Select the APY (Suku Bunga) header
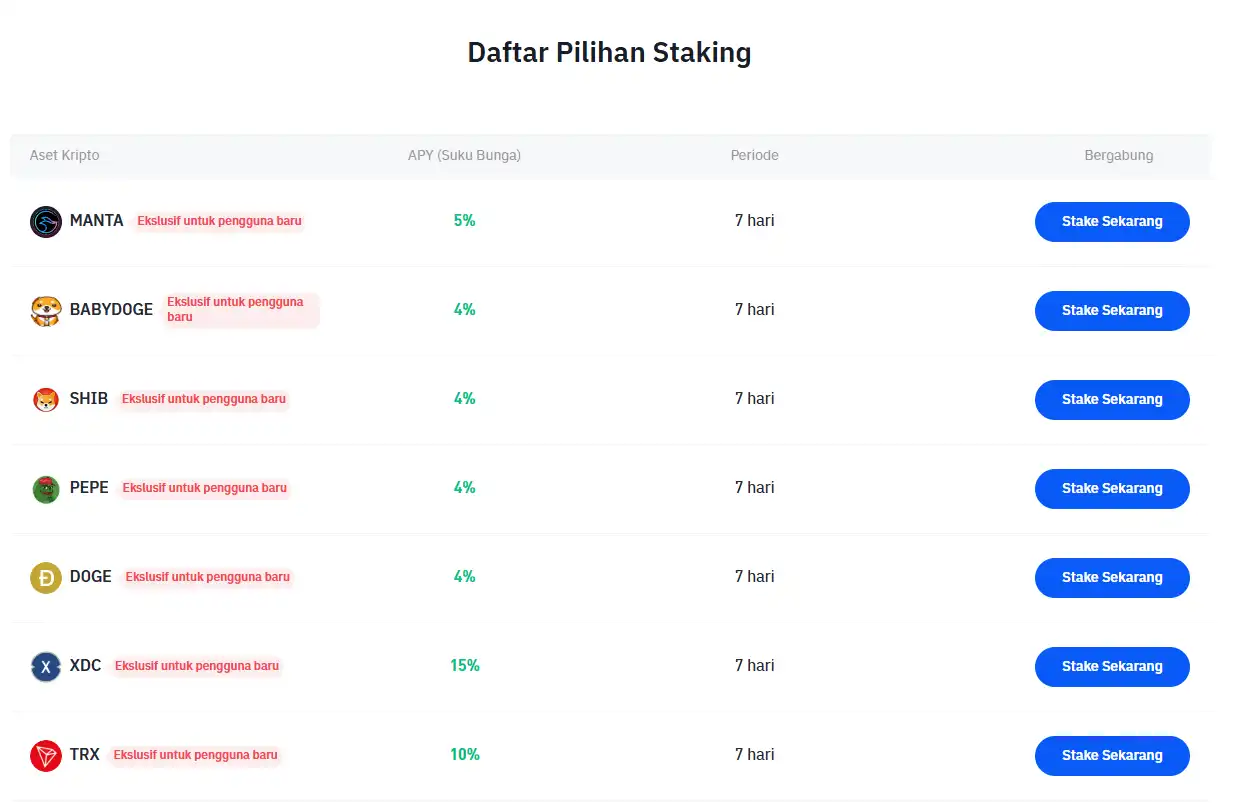 pyautogui.click(x=464, y=155)
